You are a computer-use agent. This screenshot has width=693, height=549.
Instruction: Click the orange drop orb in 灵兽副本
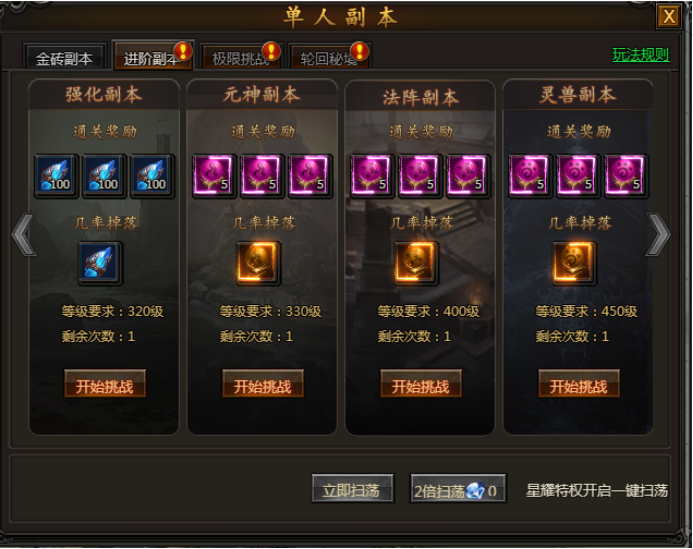pyautogui.click(x=574, y=263)
